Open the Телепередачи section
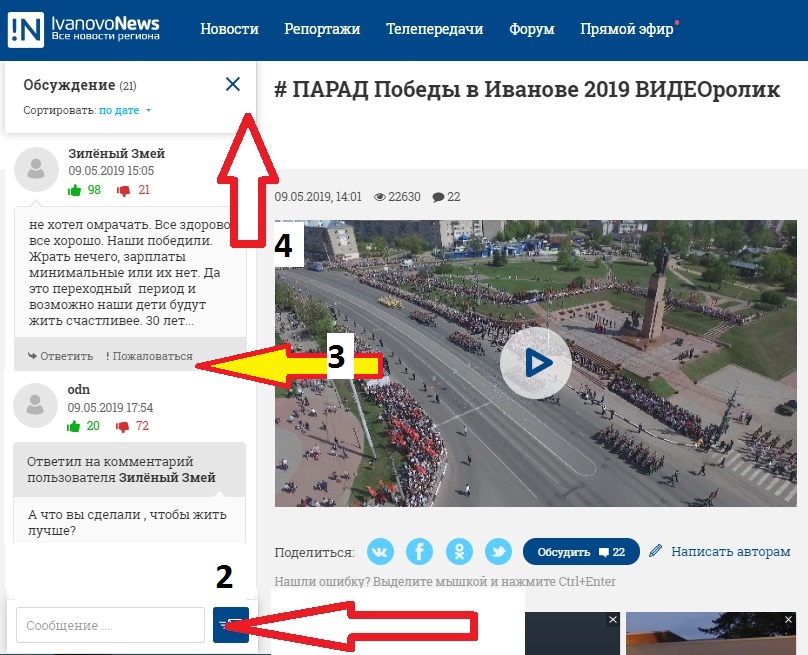808x655 pixels. (x=434, y=29)
